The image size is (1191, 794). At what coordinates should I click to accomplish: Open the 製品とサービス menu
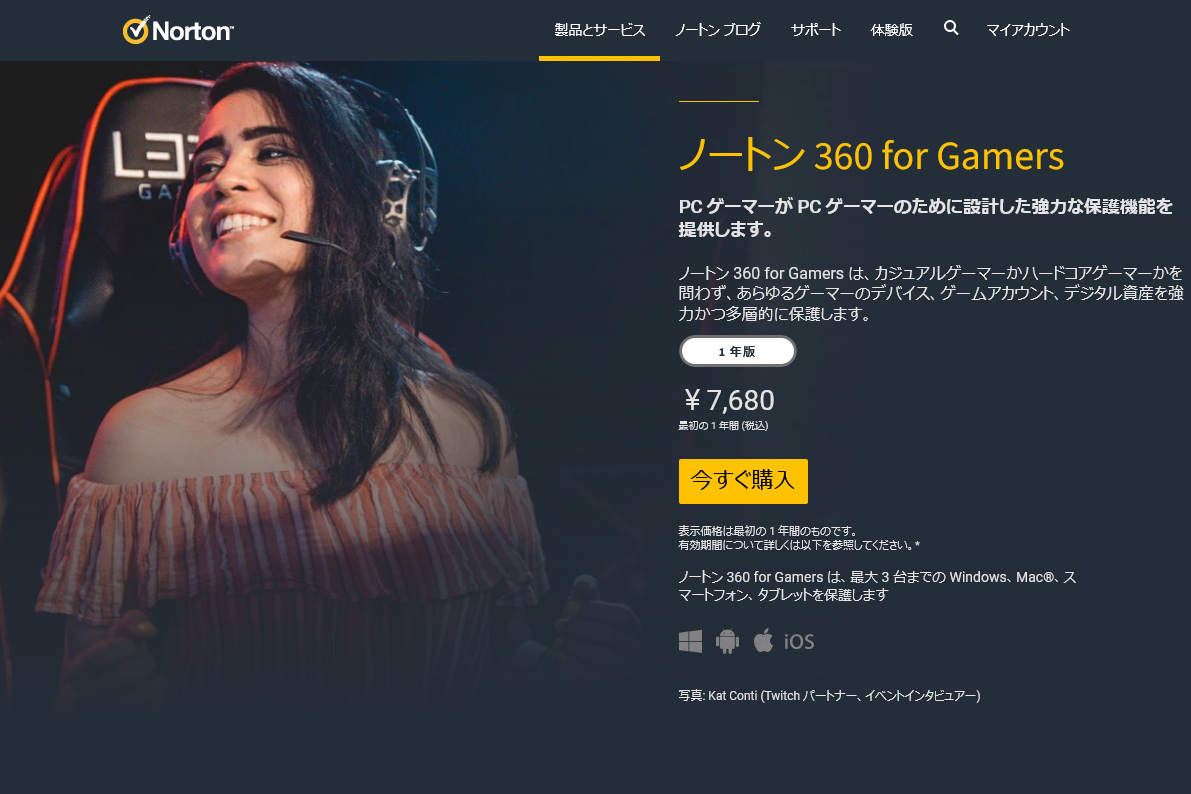tap(599, 30)
